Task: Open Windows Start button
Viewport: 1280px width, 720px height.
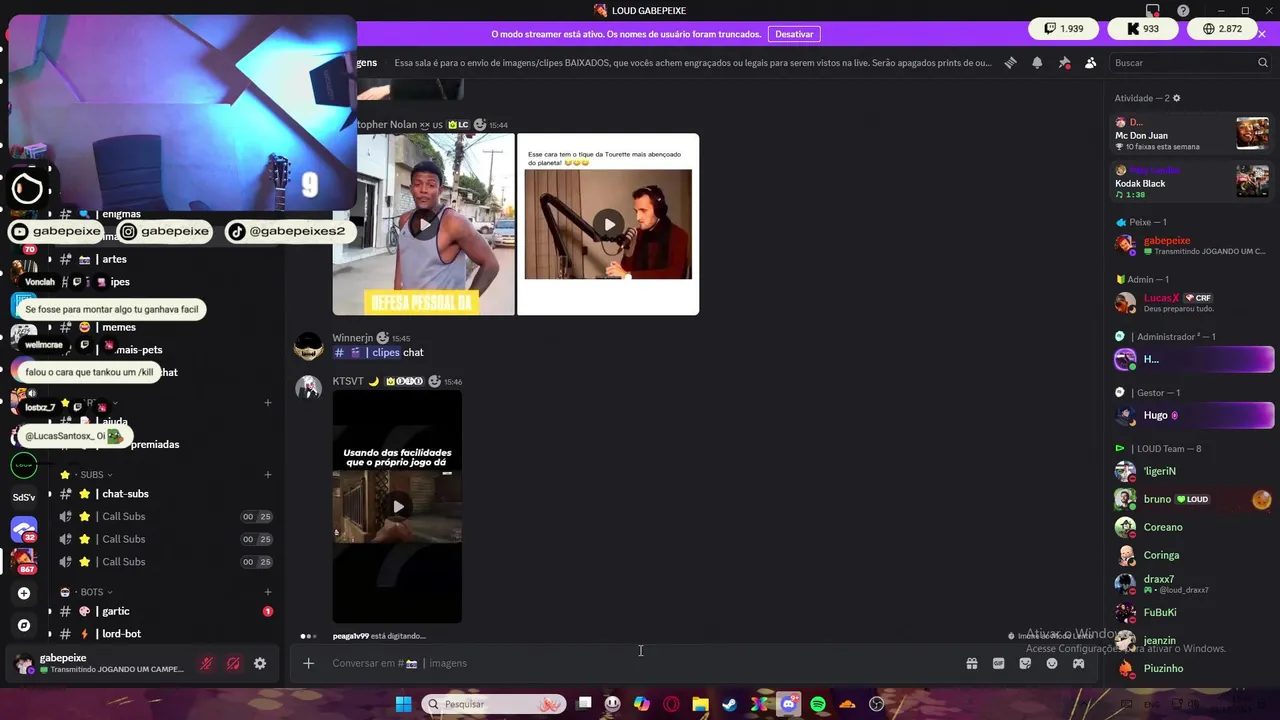Action: click(x=403, y=704)
